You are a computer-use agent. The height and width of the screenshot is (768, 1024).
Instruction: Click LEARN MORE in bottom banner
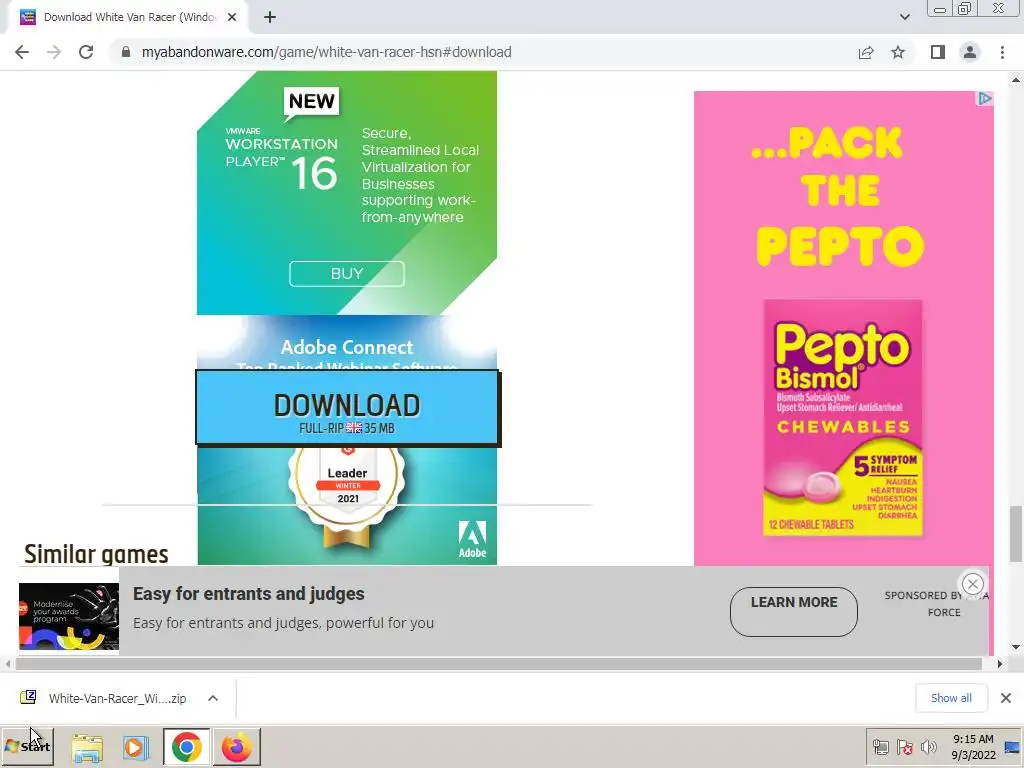click(793, 611)
